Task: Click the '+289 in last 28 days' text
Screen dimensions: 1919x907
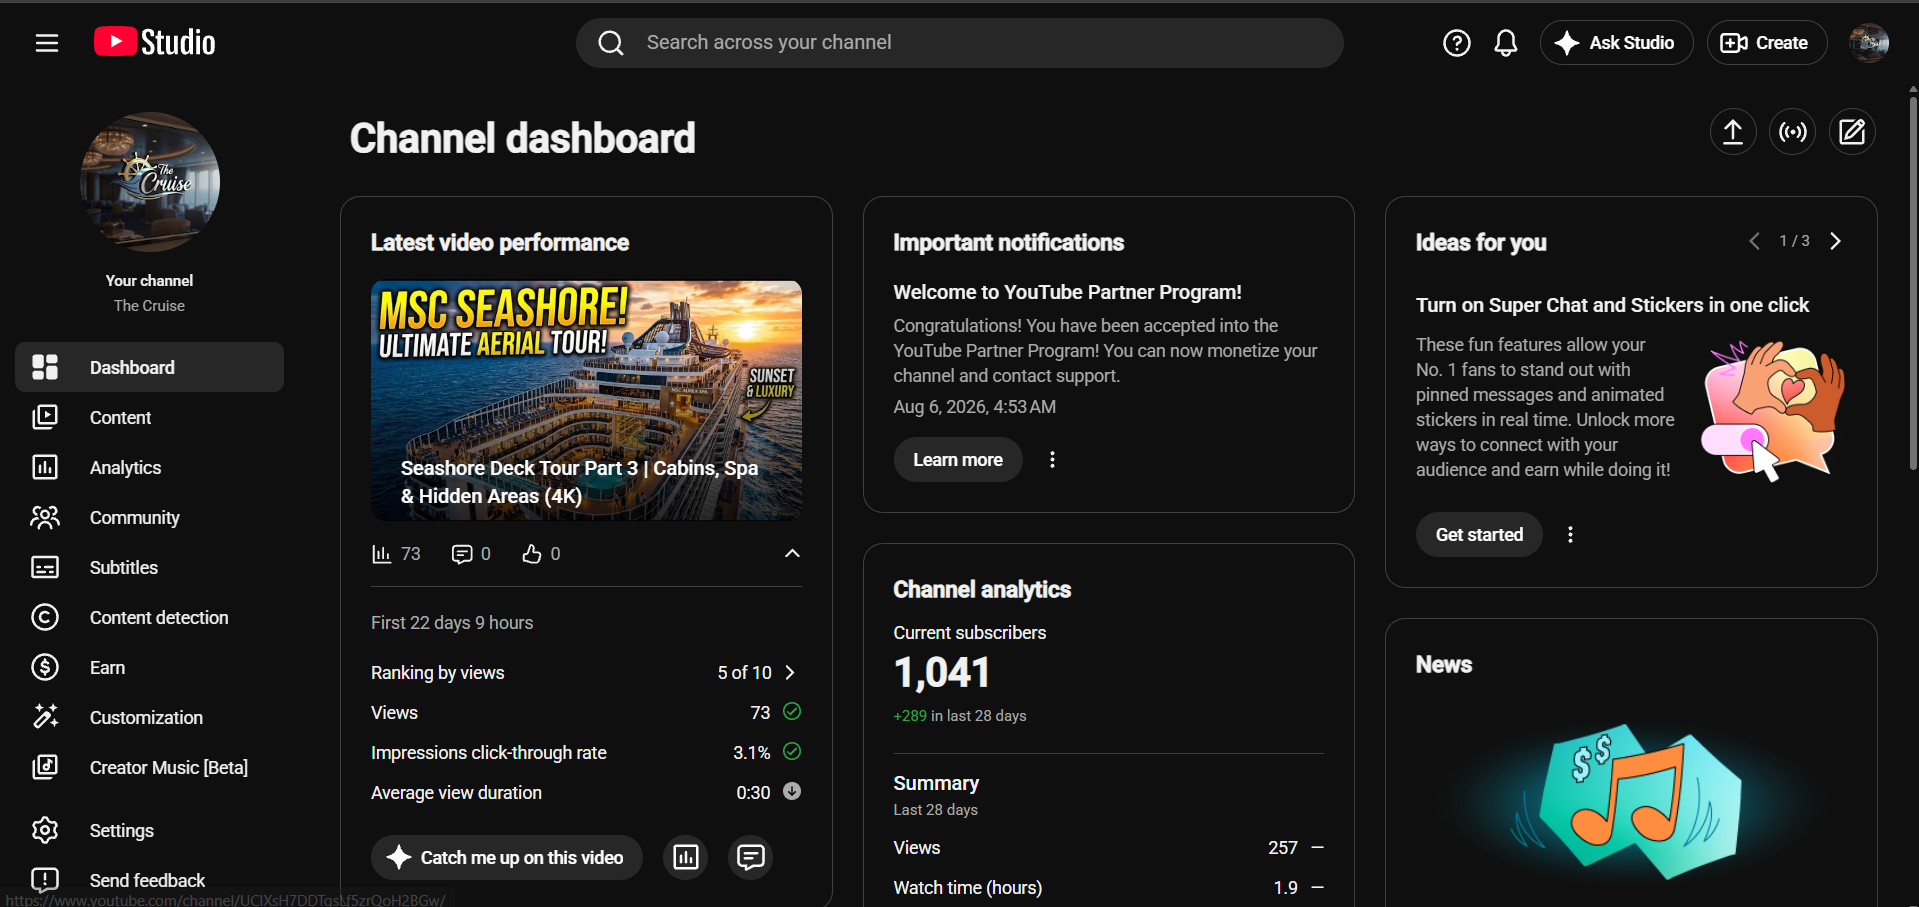Action: tap(960, 716)
